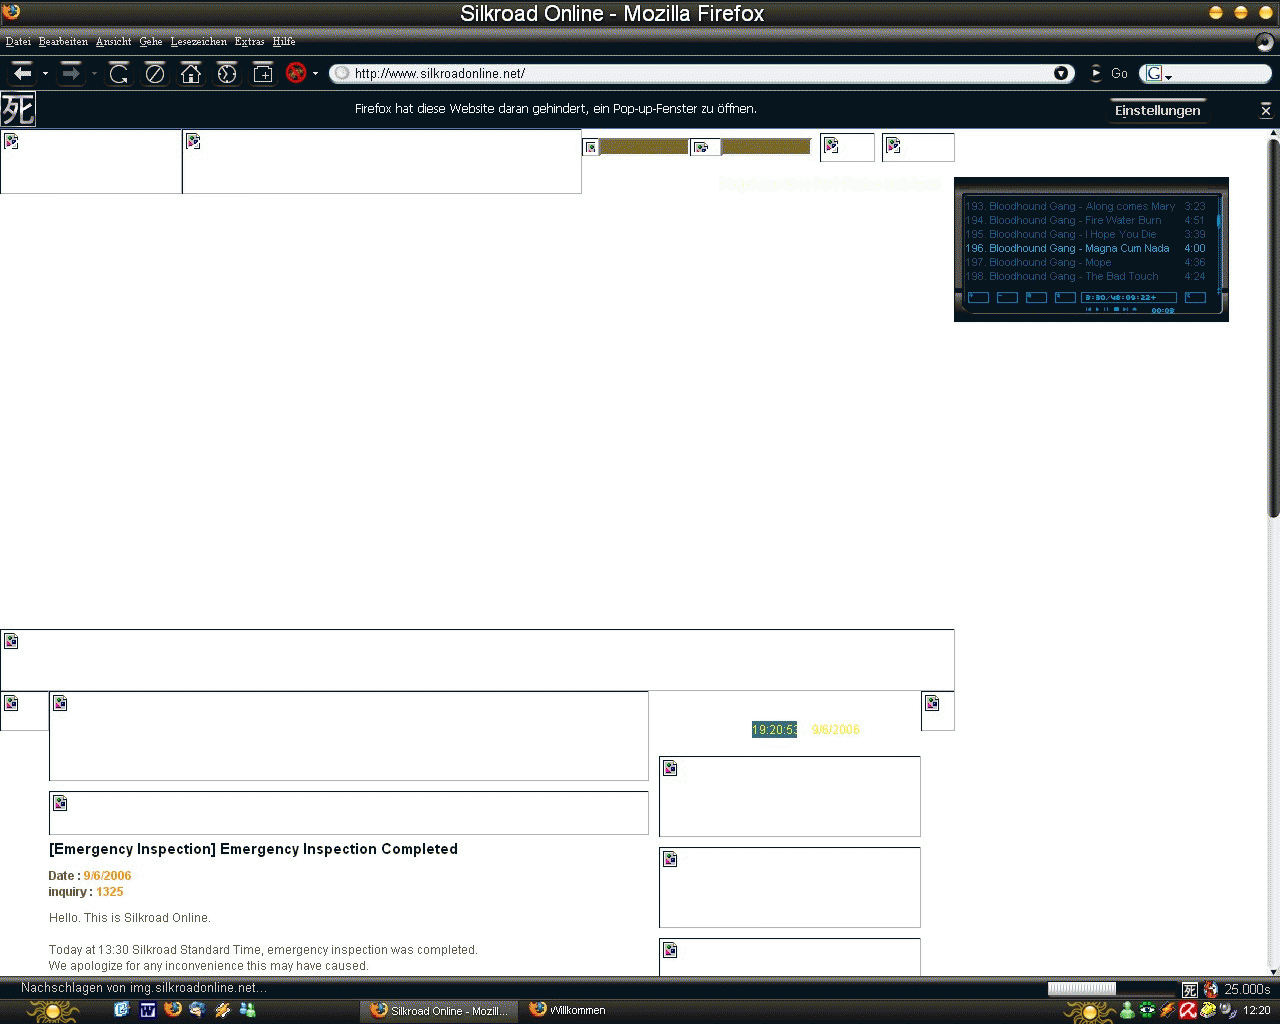1280x1024 pixels.
Task: Open the Ansicht menu
Action: (113, 42)
